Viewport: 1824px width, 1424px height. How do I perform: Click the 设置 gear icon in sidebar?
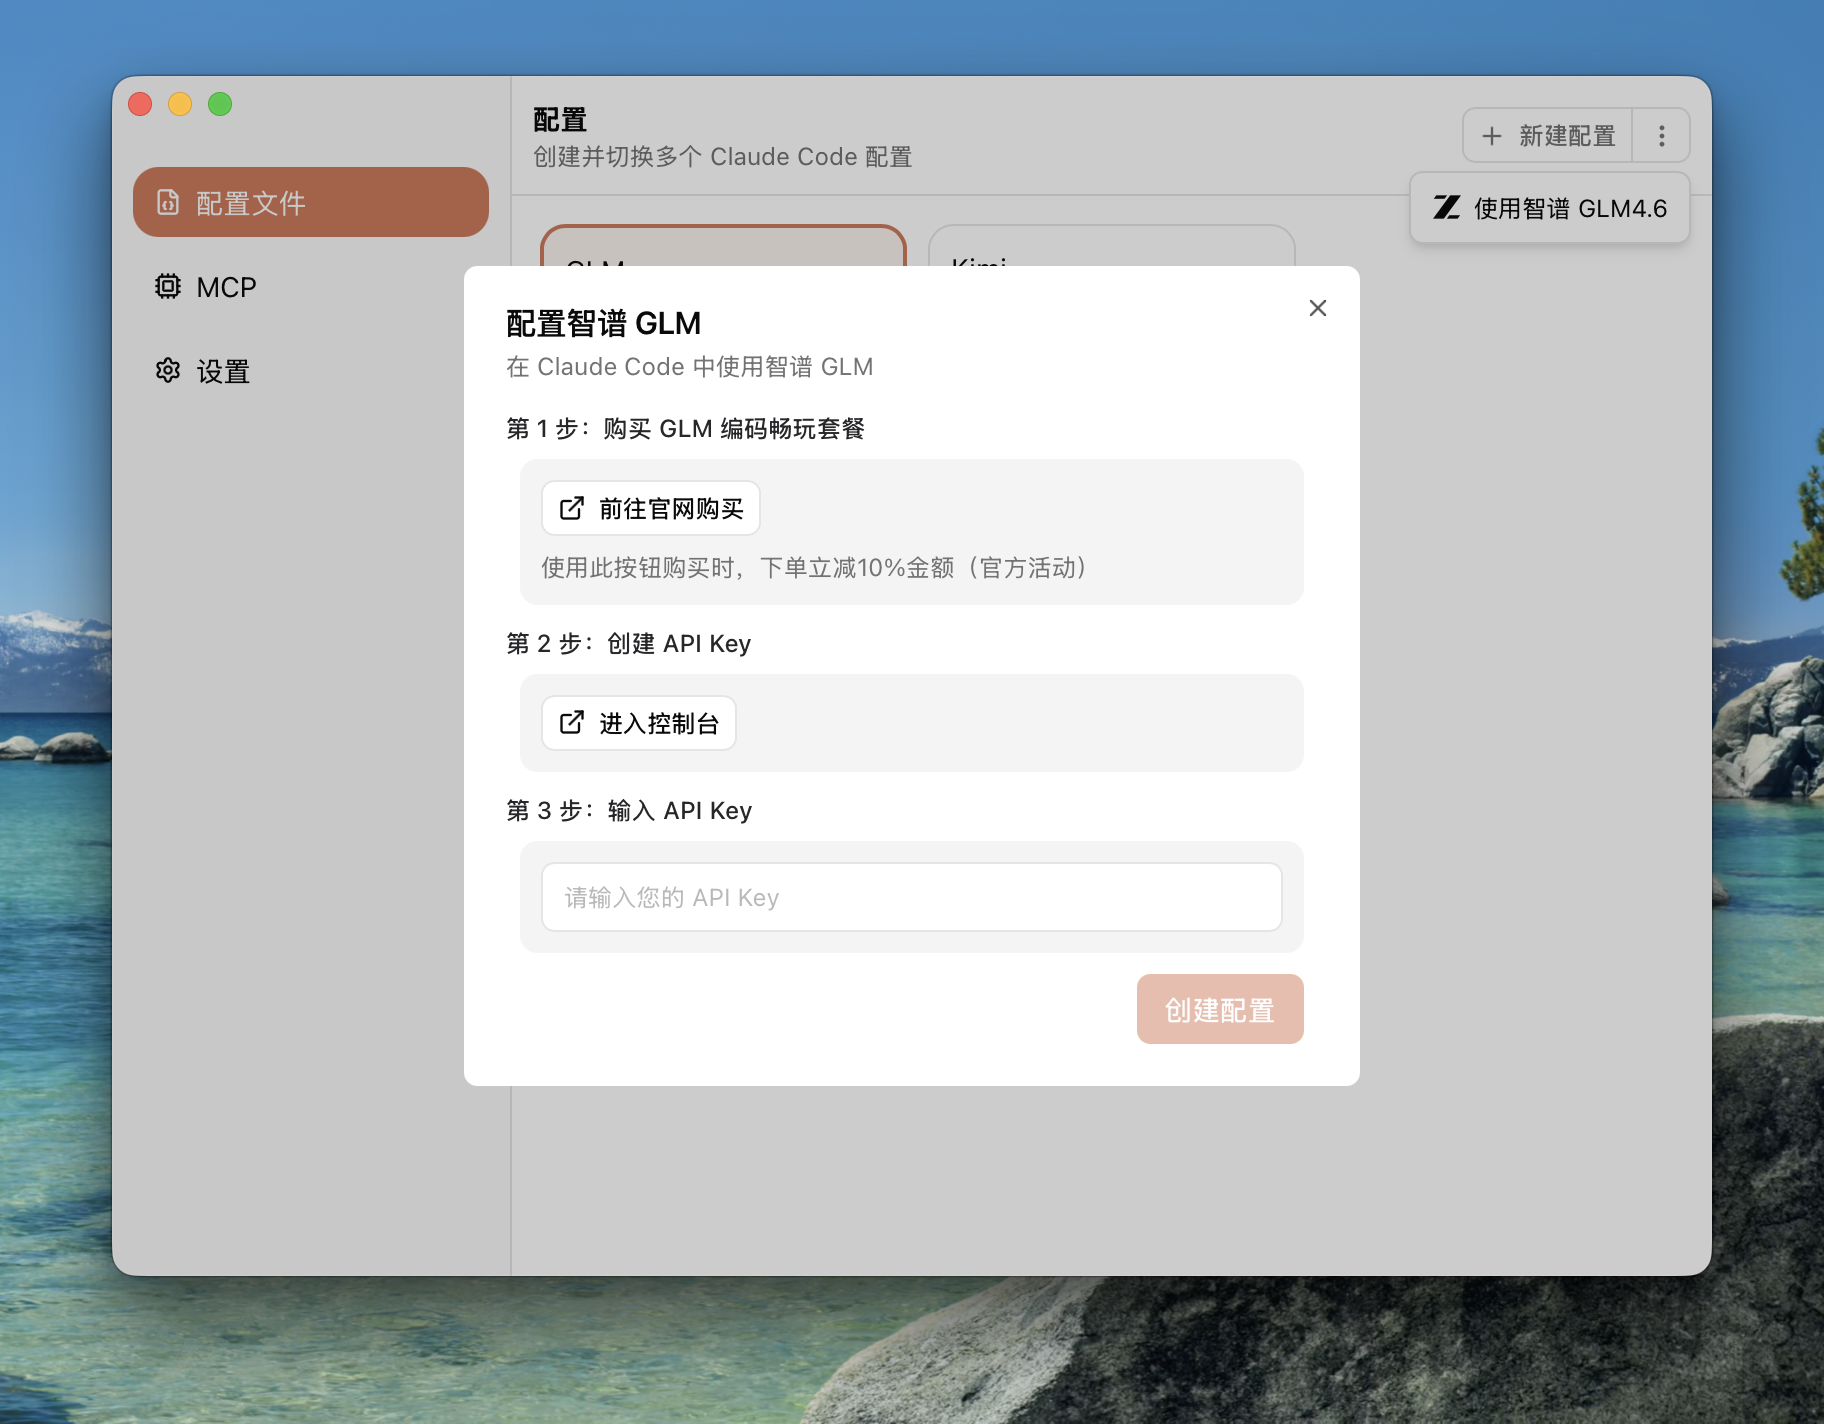point(168,371)
